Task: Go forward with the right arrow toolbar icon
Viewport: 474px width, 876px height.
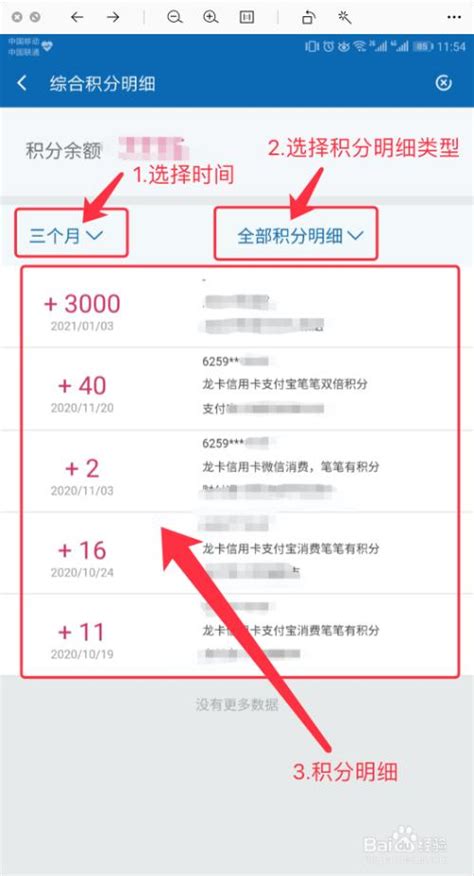Action: [x=113, y=17]
